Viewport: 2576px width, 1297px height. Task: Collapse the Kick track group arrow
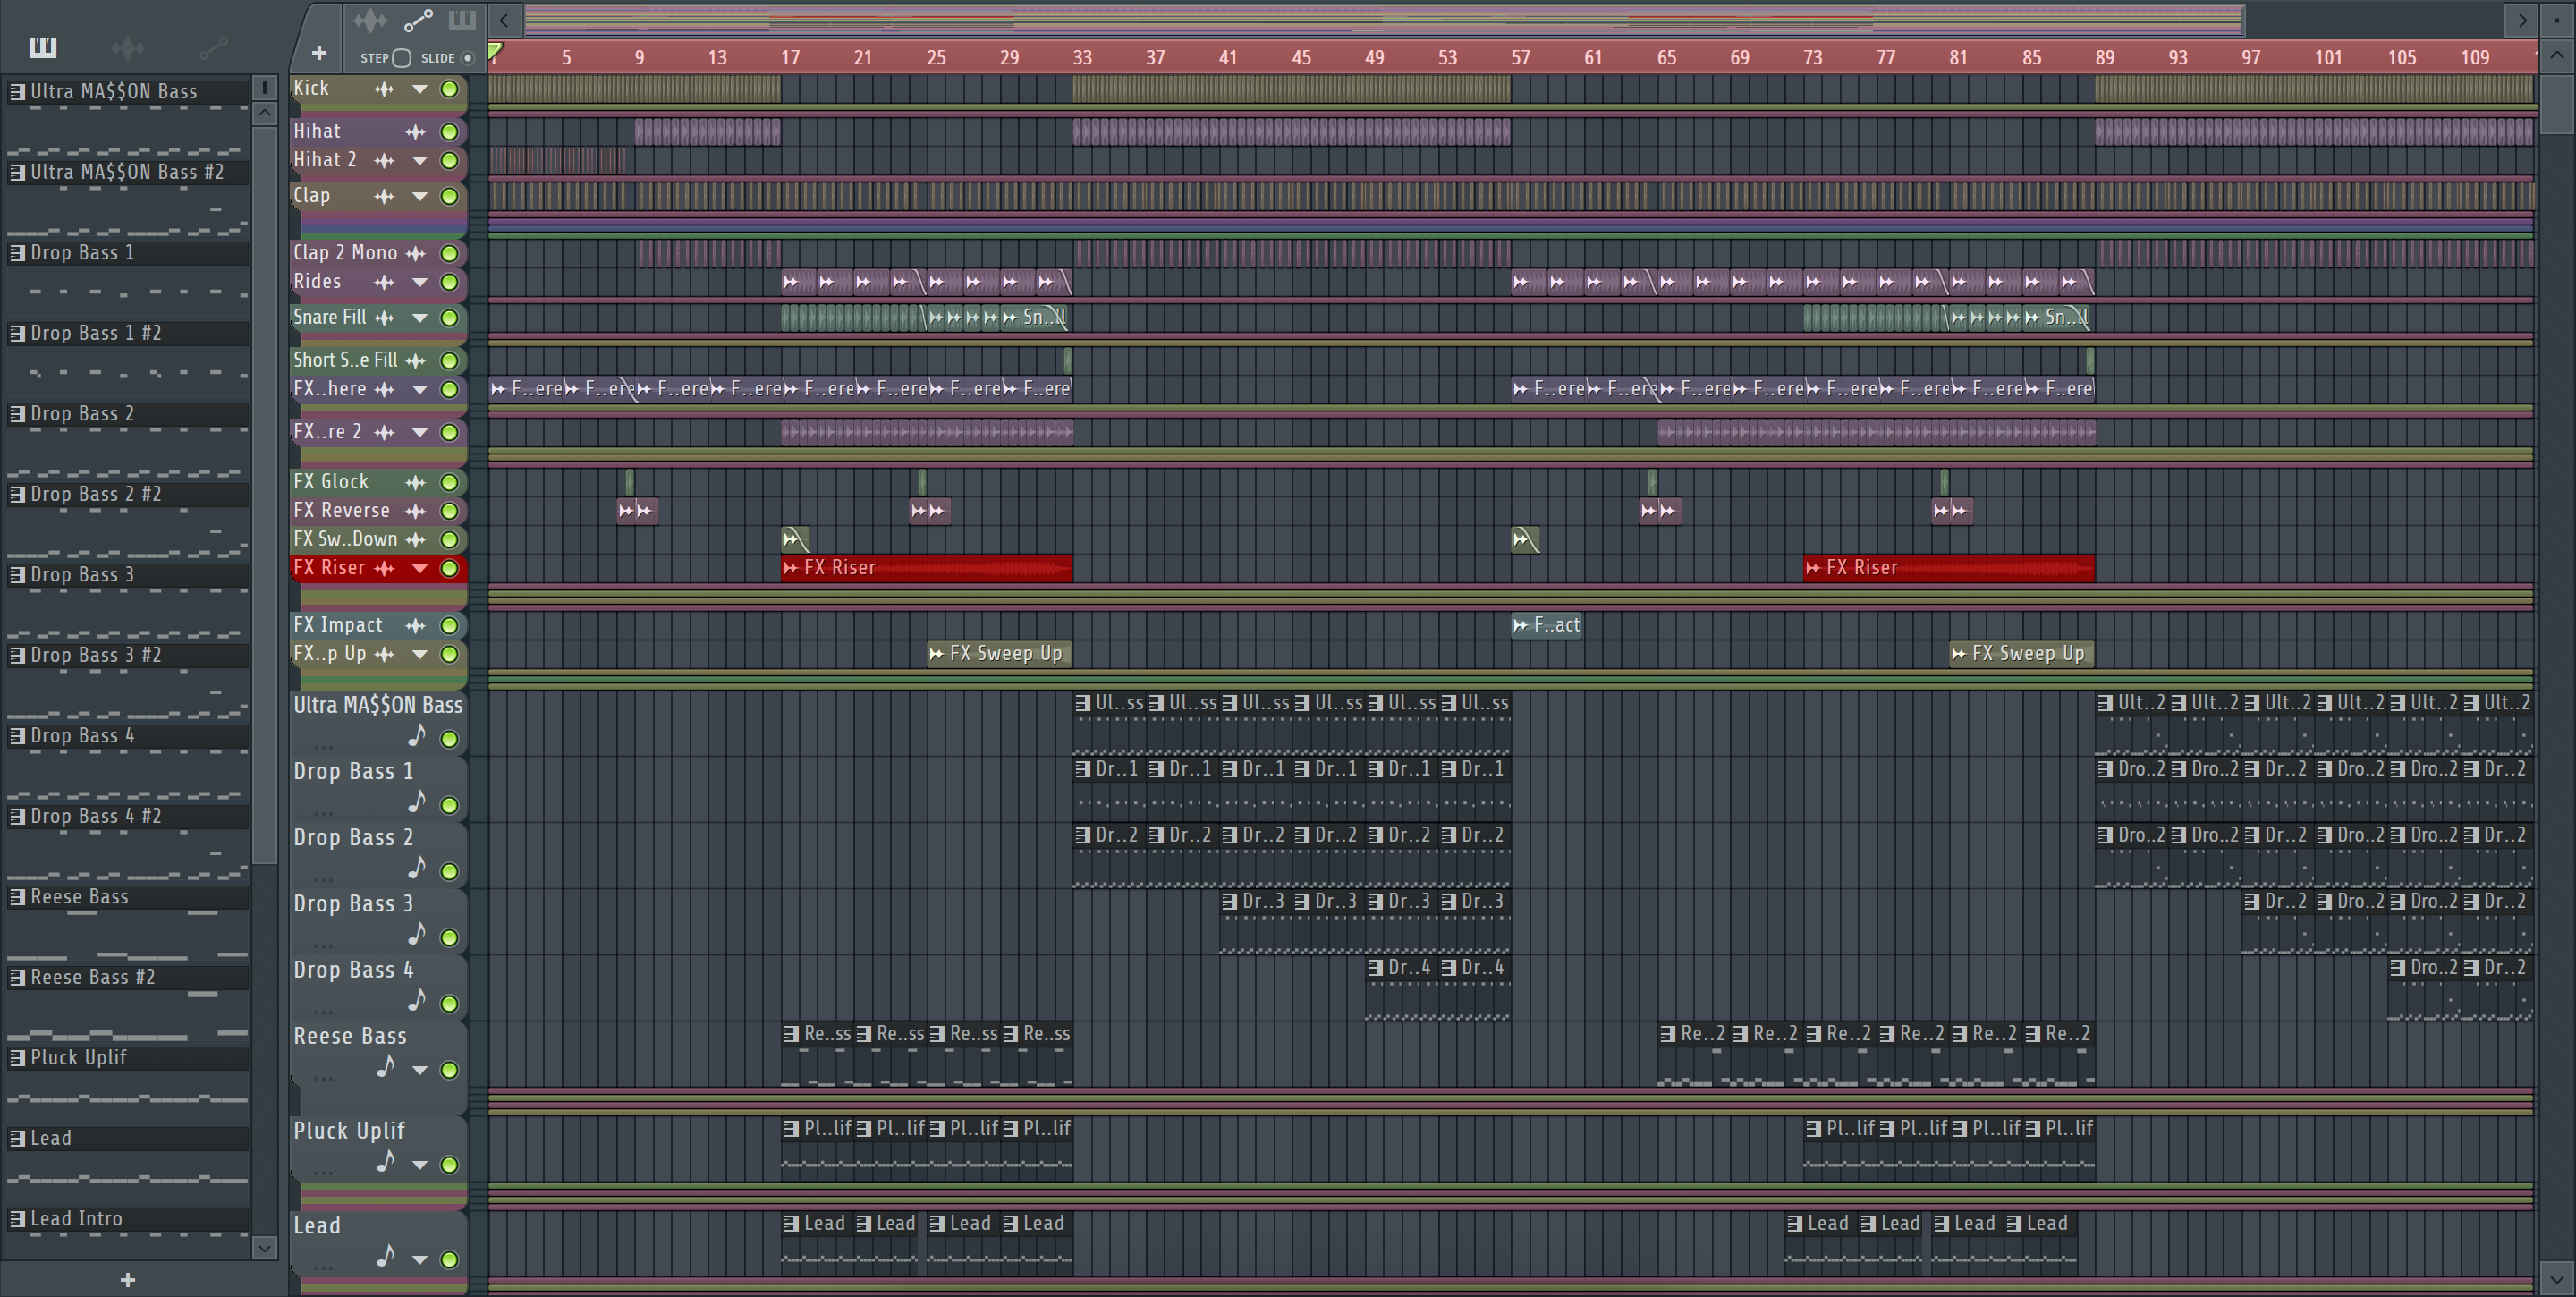420,89
